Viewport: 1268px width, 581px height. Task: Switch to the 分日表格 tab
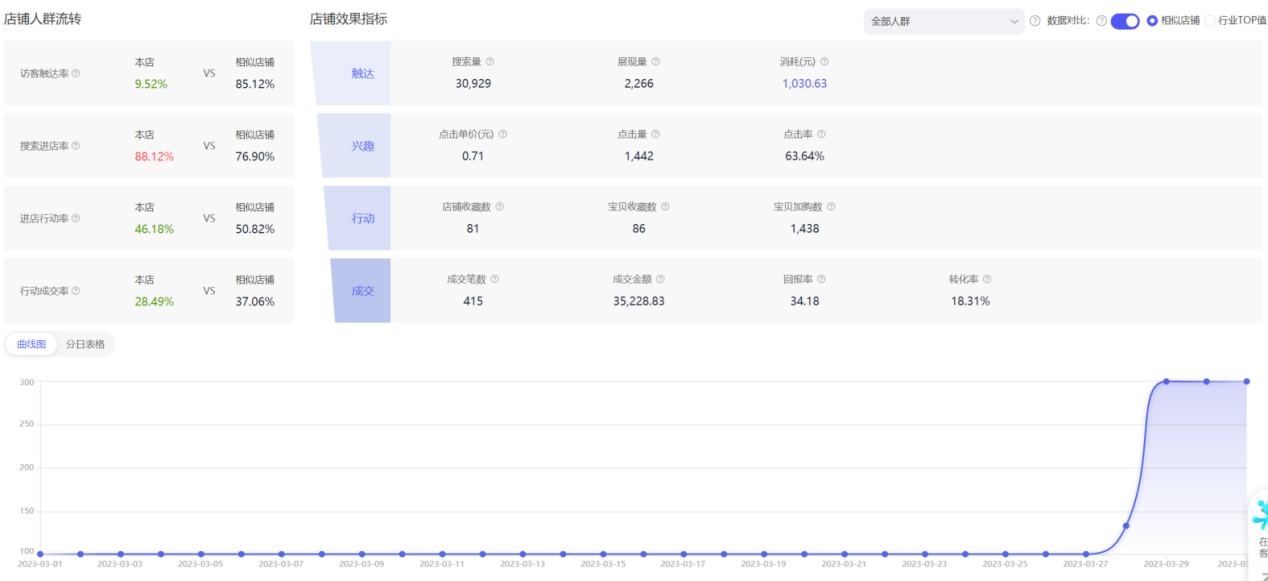click(x=85, y=344)
